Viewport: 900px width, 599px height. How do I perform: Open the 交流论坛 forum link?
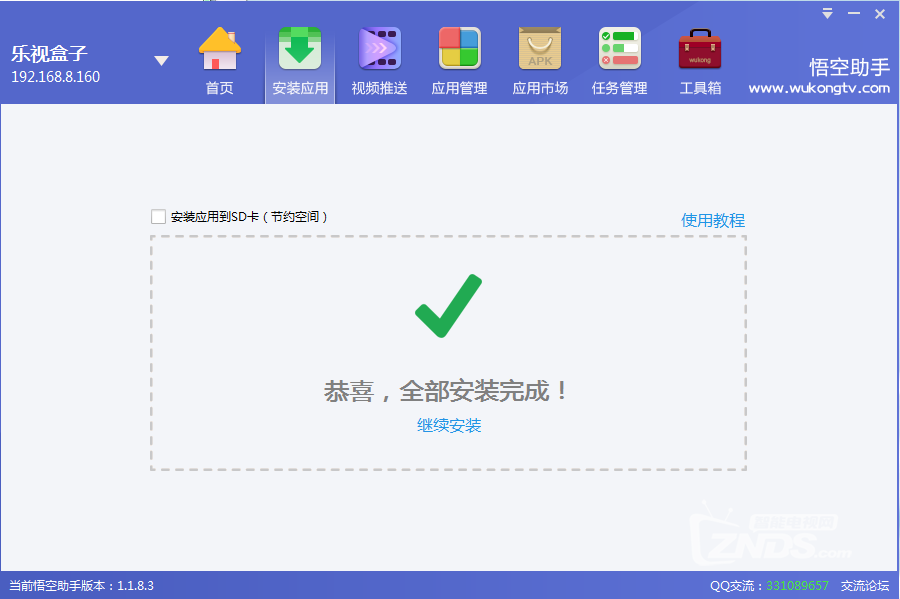coord(865,586)
